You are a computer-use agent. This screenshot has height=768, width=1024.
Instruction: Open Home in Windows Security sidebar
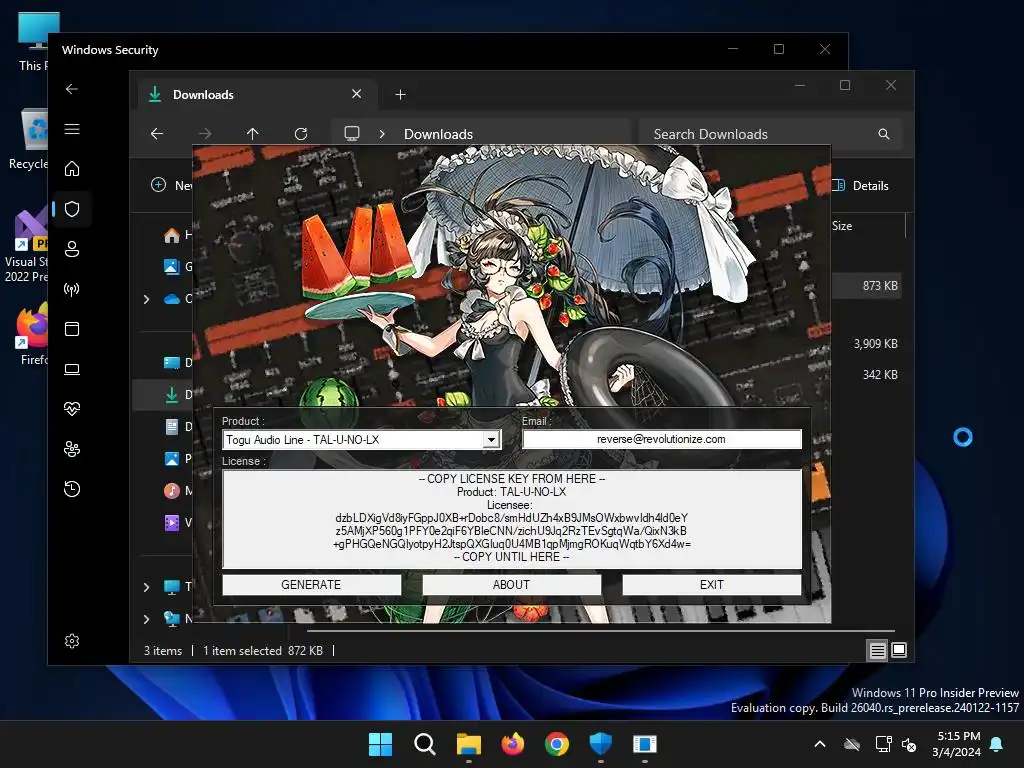(72, 169)
